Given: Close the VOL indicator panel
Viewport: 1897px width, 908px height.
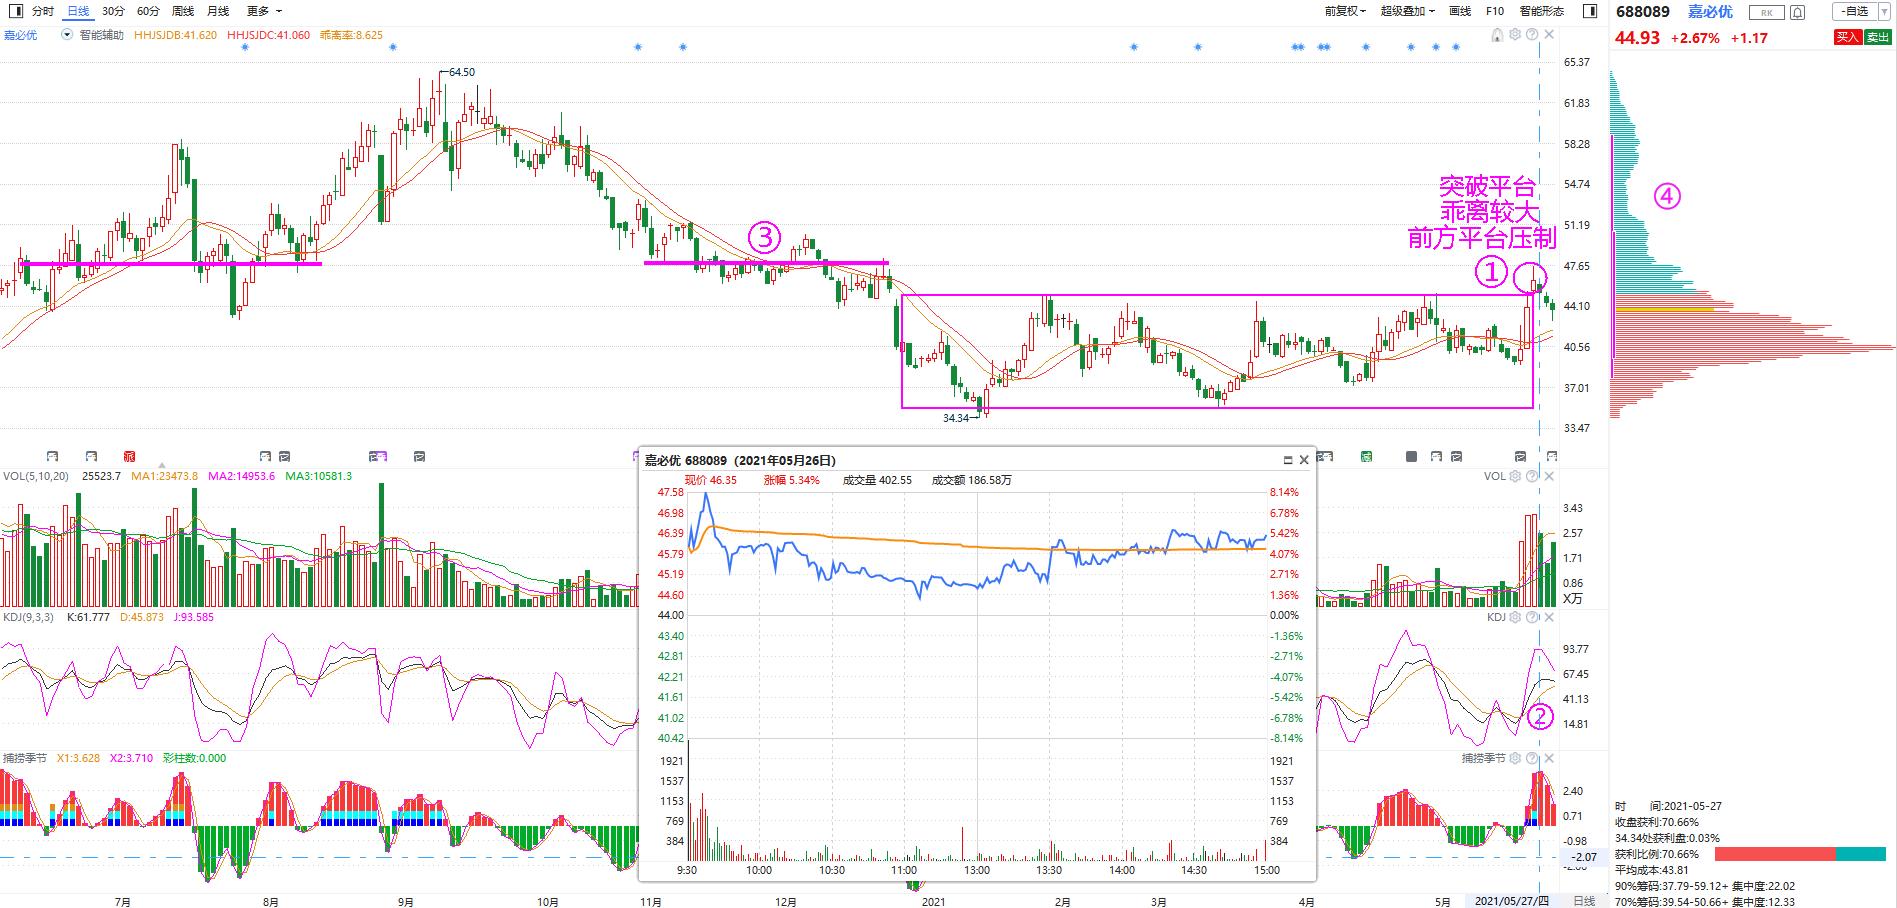Looking at the screenshot, I should click(1549, 477).
